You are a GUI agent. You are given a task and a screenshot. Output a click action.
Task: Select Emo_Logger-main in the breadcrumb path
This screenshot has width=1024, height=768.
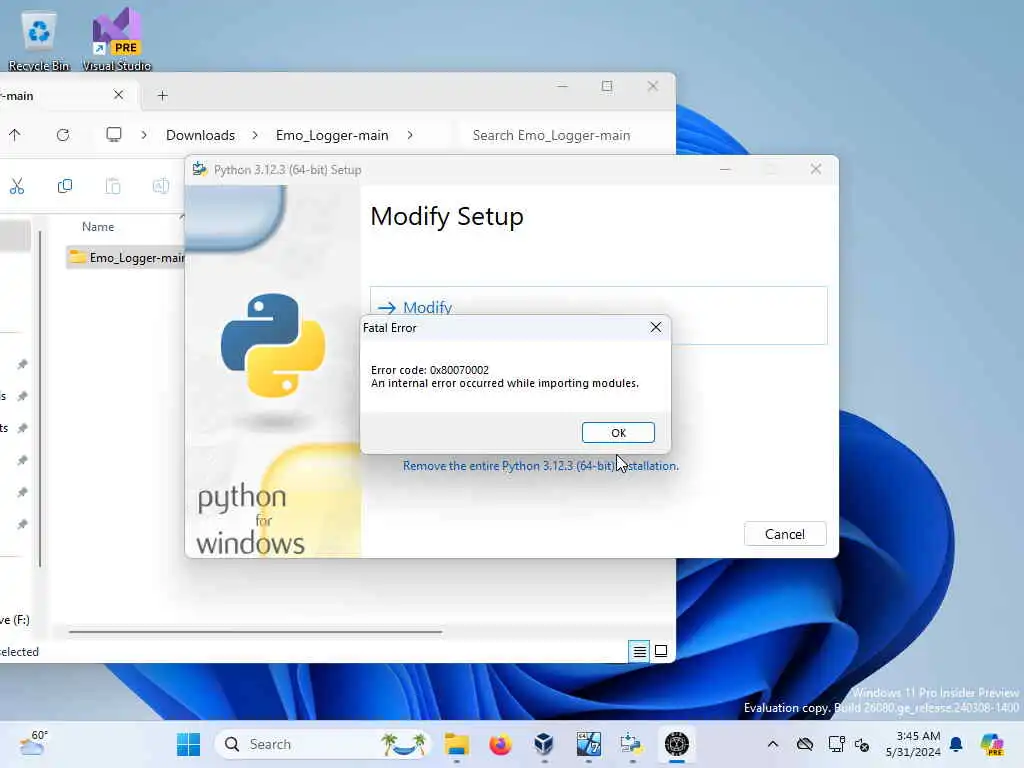(332, 135)
